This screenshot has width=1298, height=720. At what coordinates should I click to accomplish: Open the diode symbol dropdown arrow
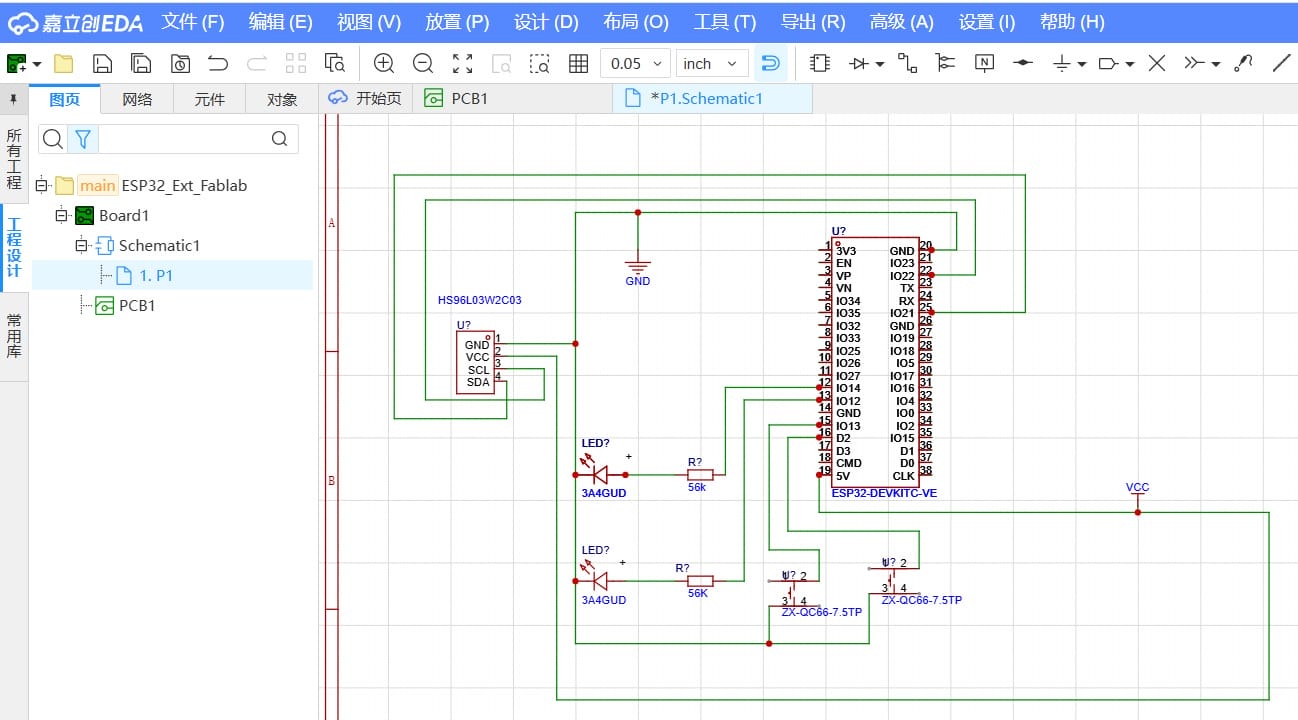[x=880, y=64]
